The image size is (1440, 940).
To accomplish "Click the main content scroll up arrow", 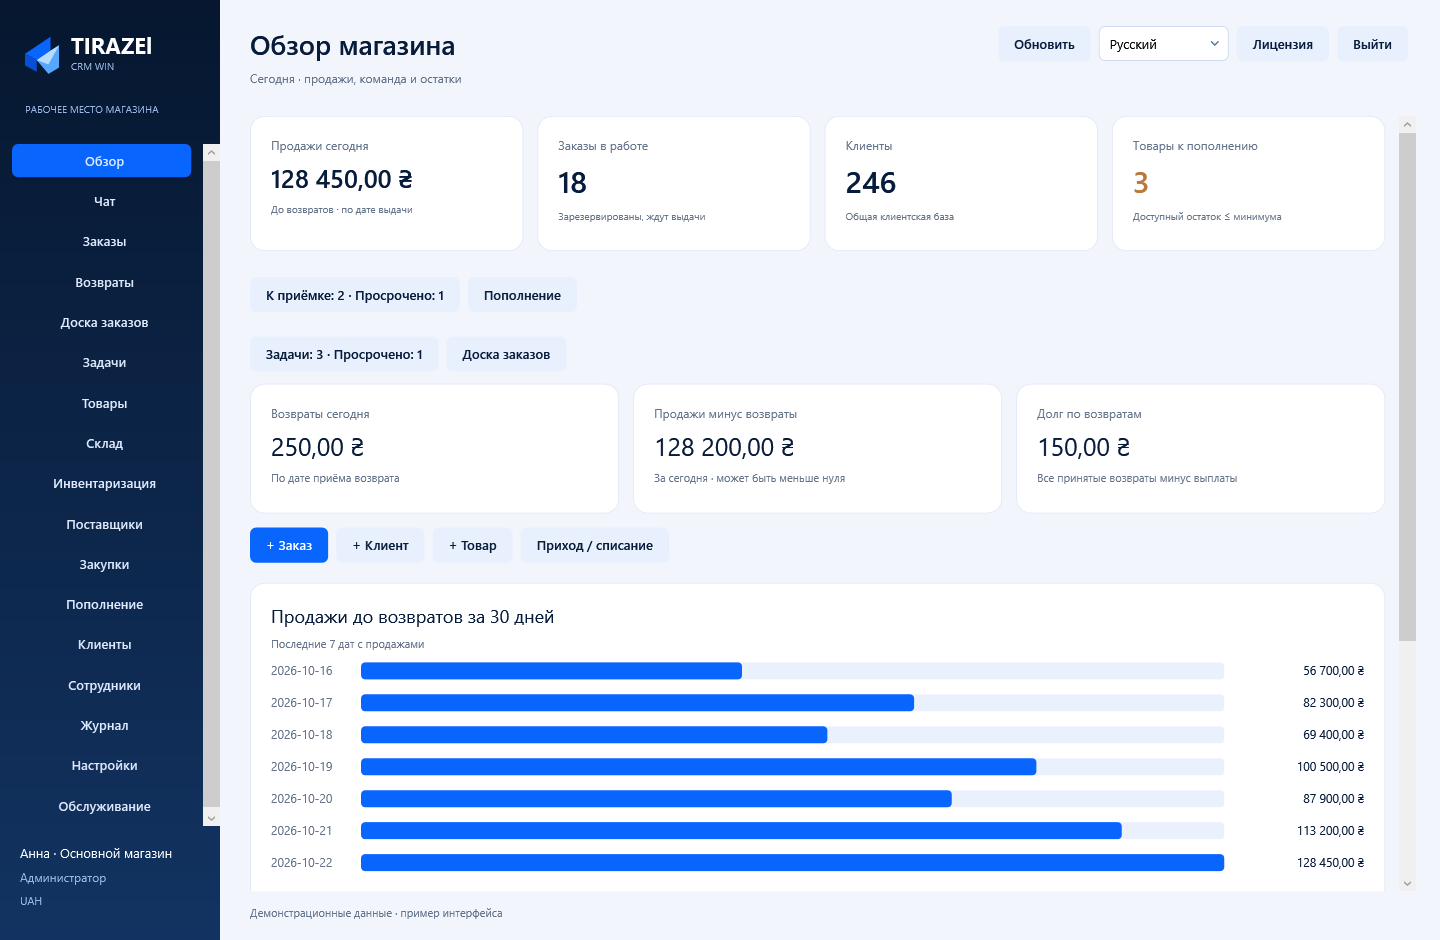I will (x=1407, y=125).
